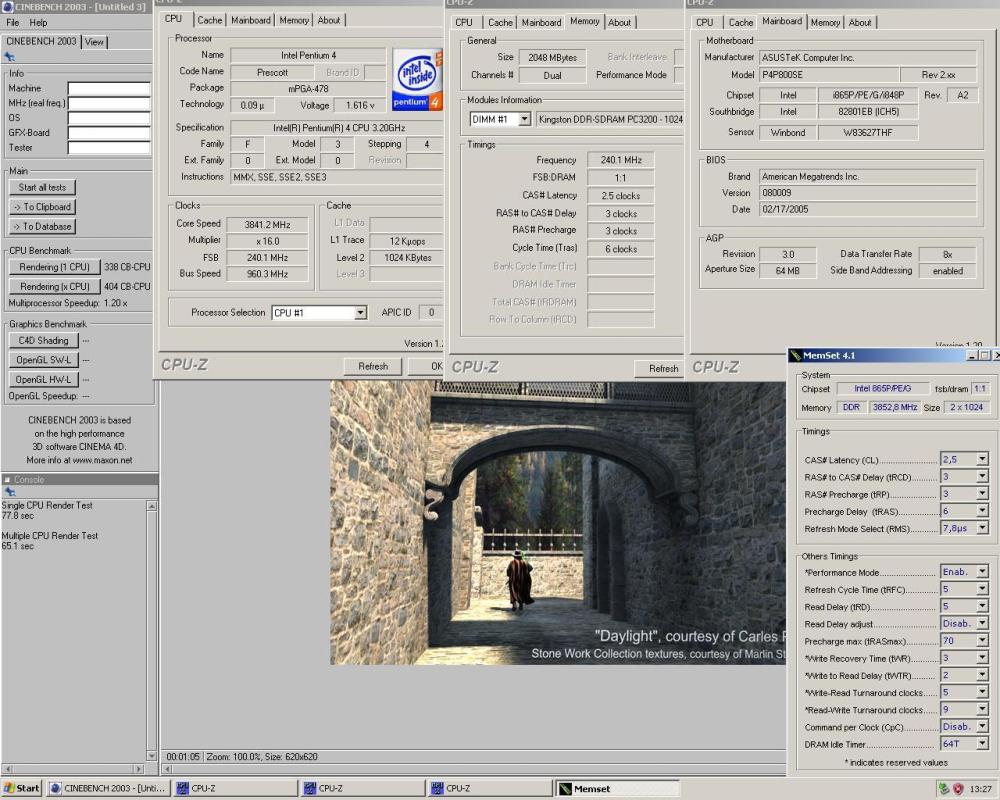Screen dimensions: 1000x800
Task: Click the Machine input field
Action: (x=109, y=89)
